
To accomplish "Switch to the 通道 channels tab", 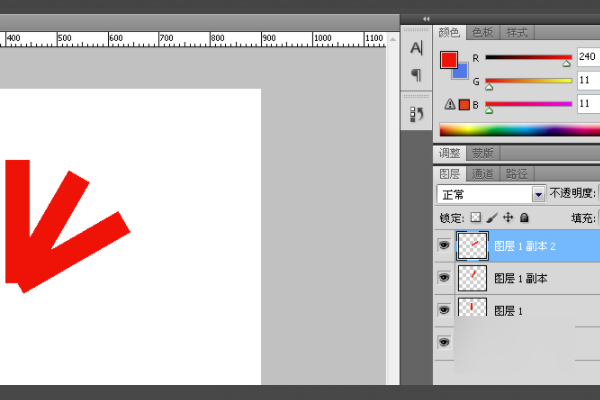I will point(484,174).
